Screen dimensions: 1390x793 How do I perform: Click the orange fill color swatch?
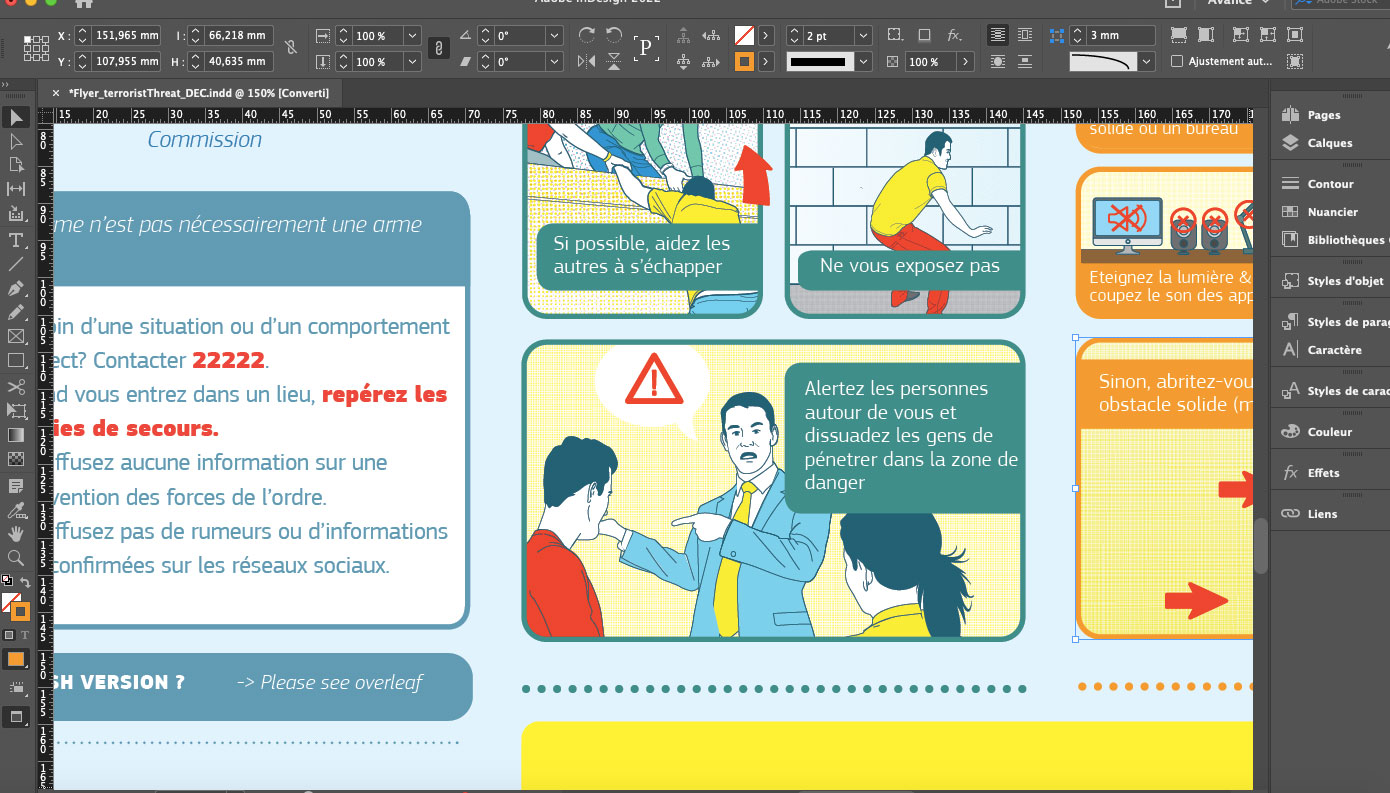point(743,60)
